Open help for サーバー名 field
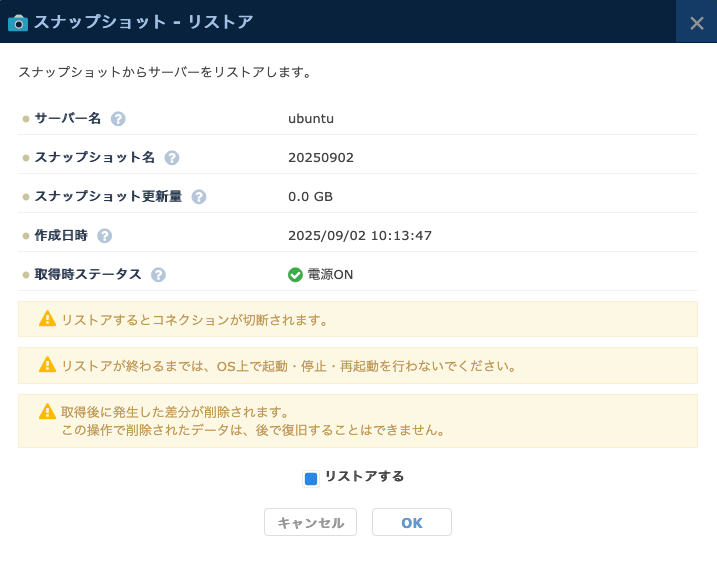 click(x=118, y=119)
